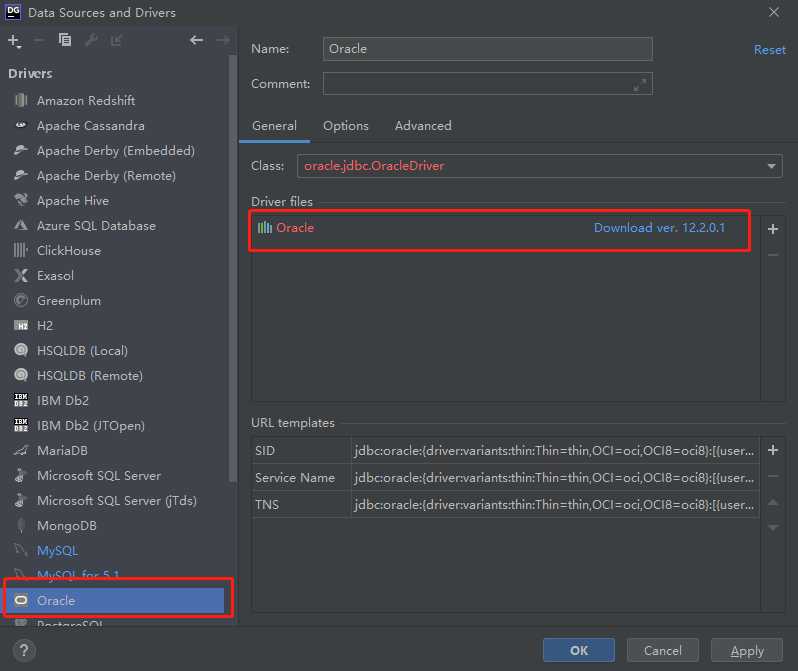
Task: Click Download ver. 12.2.0.1 link
Action: pos(659,228)
